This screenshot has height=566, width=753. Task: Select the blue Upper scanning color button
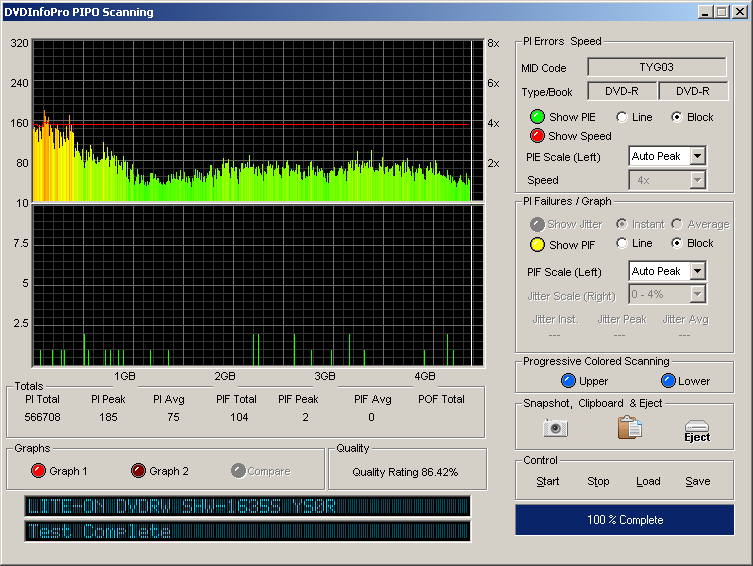(x=568, y=381)
